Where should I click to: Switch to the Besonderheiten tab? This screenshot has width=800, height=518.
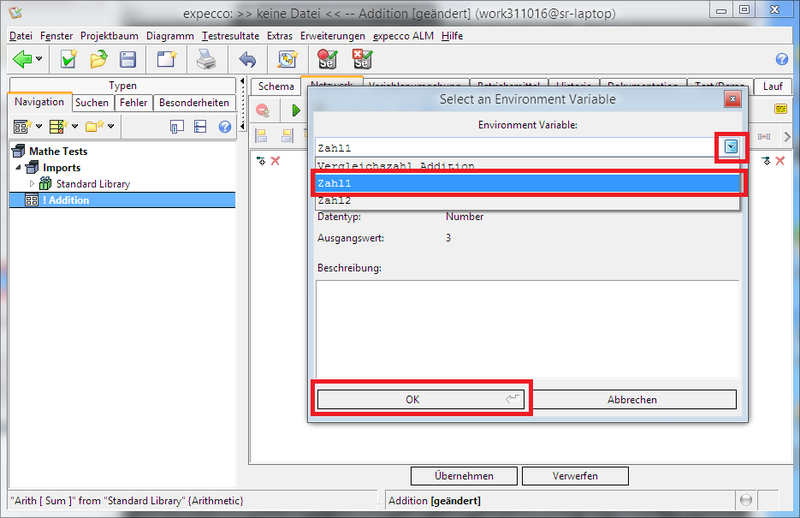coord(194,103)
